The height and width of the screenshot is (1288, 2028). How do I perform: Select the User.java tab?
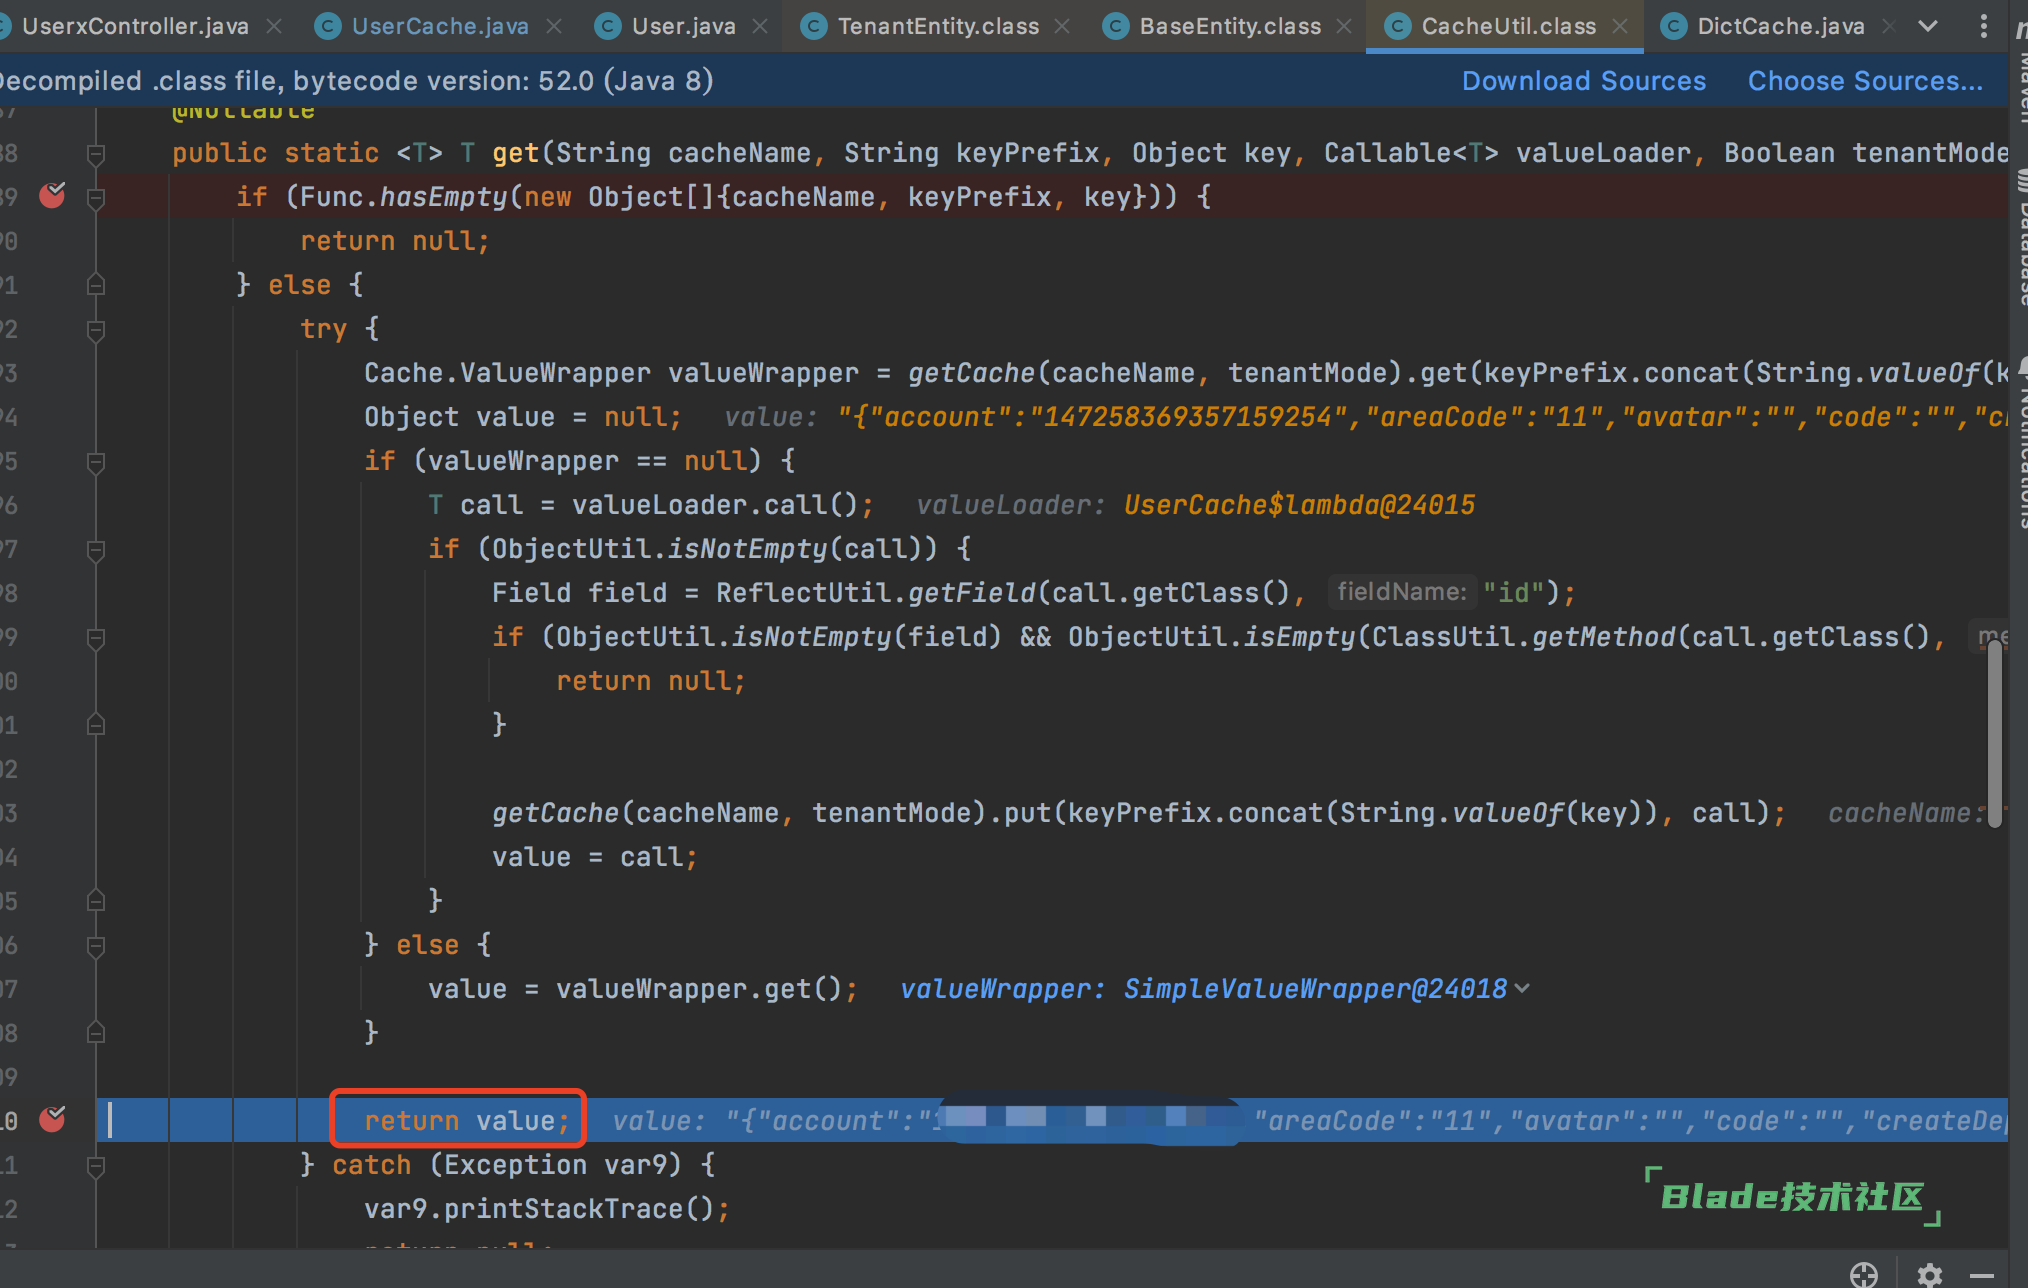[x=666, y=26]
